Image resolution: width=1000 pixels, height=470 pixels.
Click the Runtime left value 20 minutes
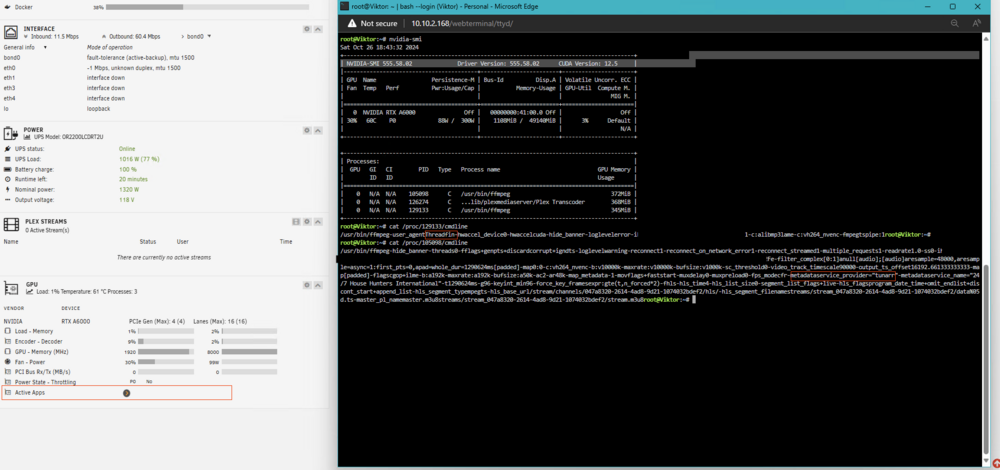click(133, 179)
